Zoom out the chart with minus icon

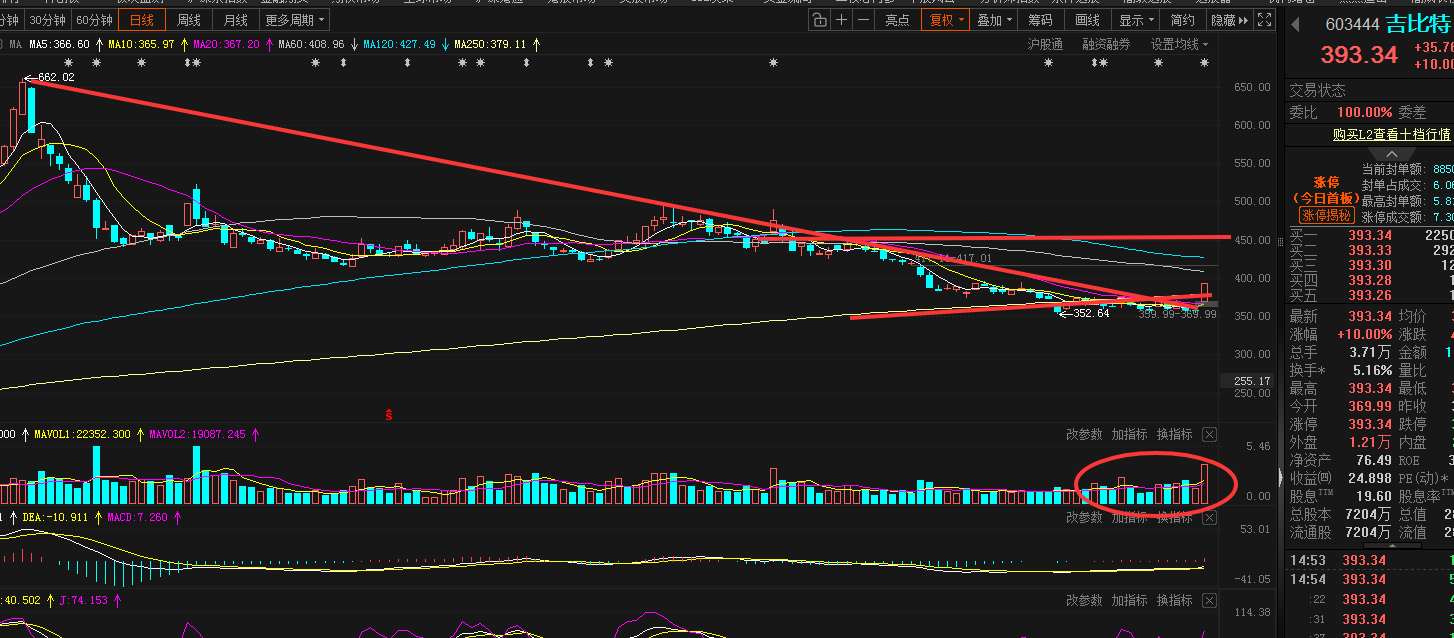864,20
